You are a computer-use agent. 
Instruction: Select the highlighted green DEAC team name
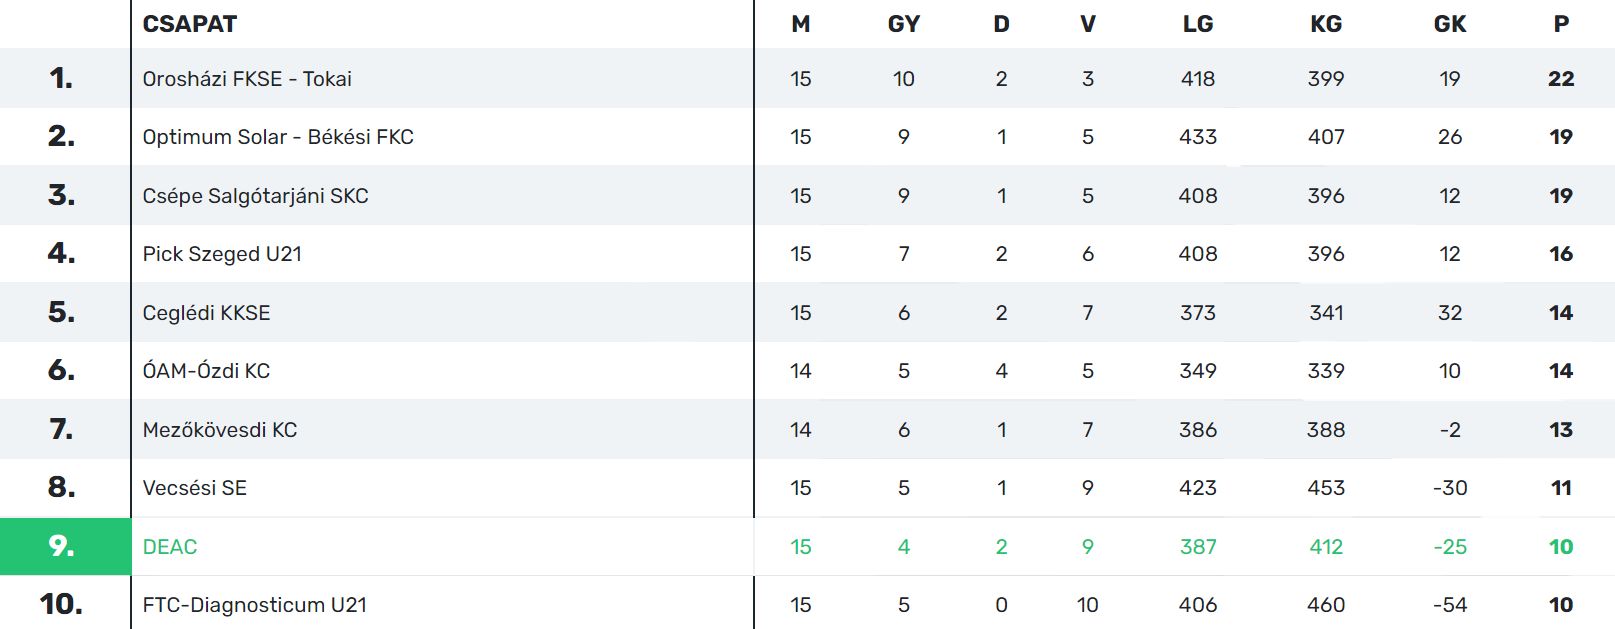pos(170,547)
